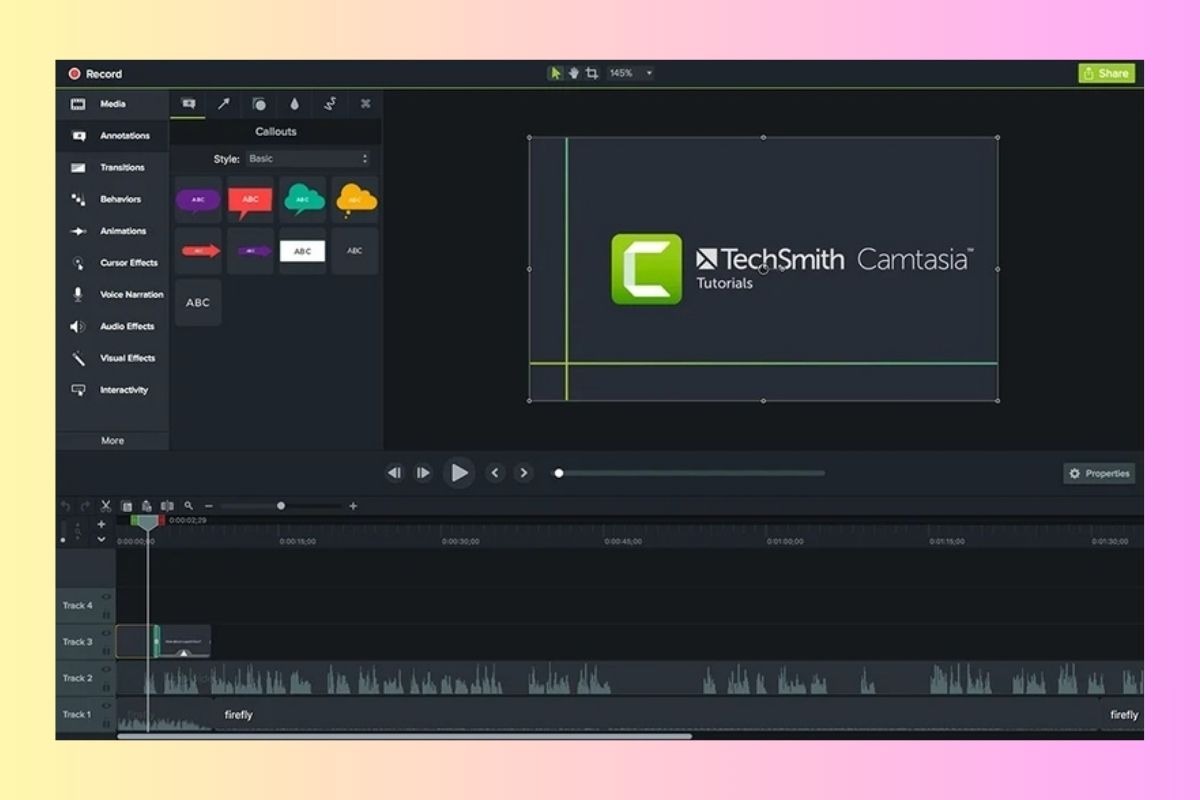Switch to the keystroke callouts tab

point(366,104)
